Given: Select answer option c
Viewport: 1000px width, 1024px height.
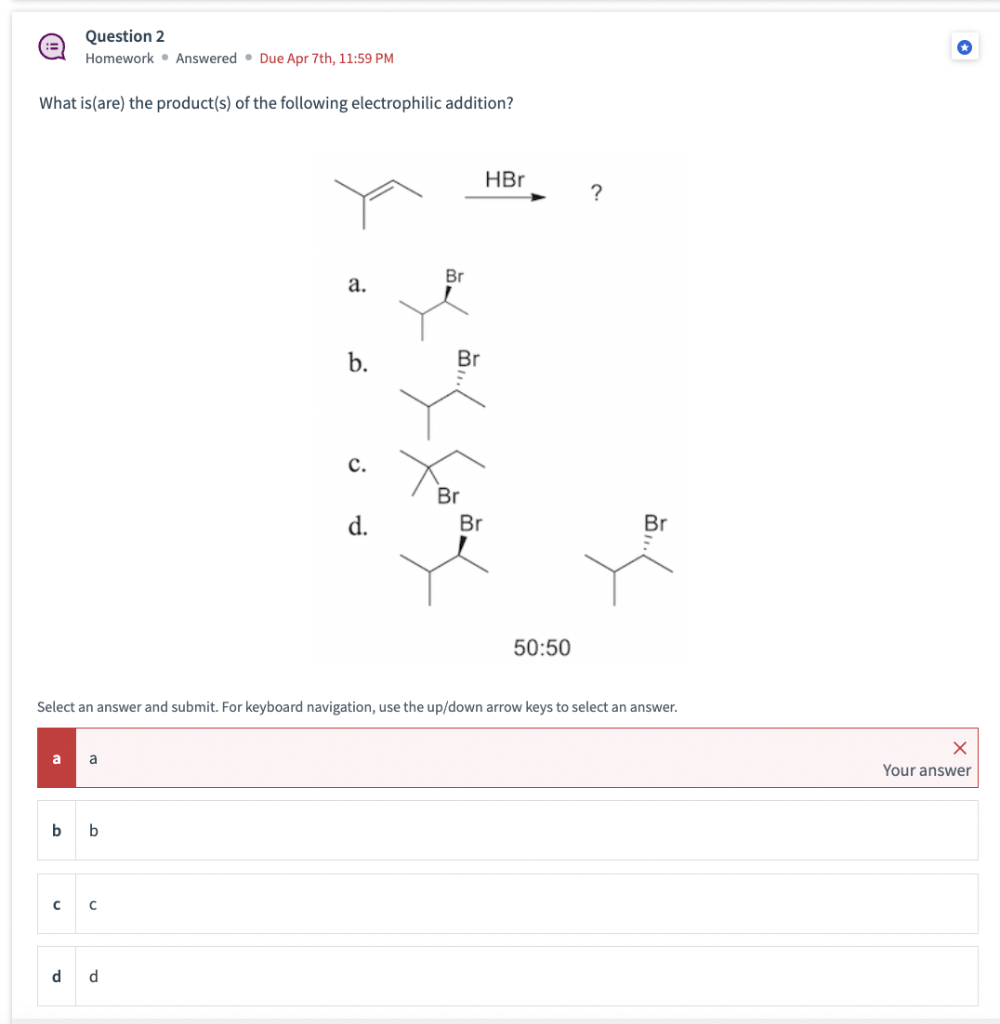Looking at the screenshot, I should coord(500,903).
